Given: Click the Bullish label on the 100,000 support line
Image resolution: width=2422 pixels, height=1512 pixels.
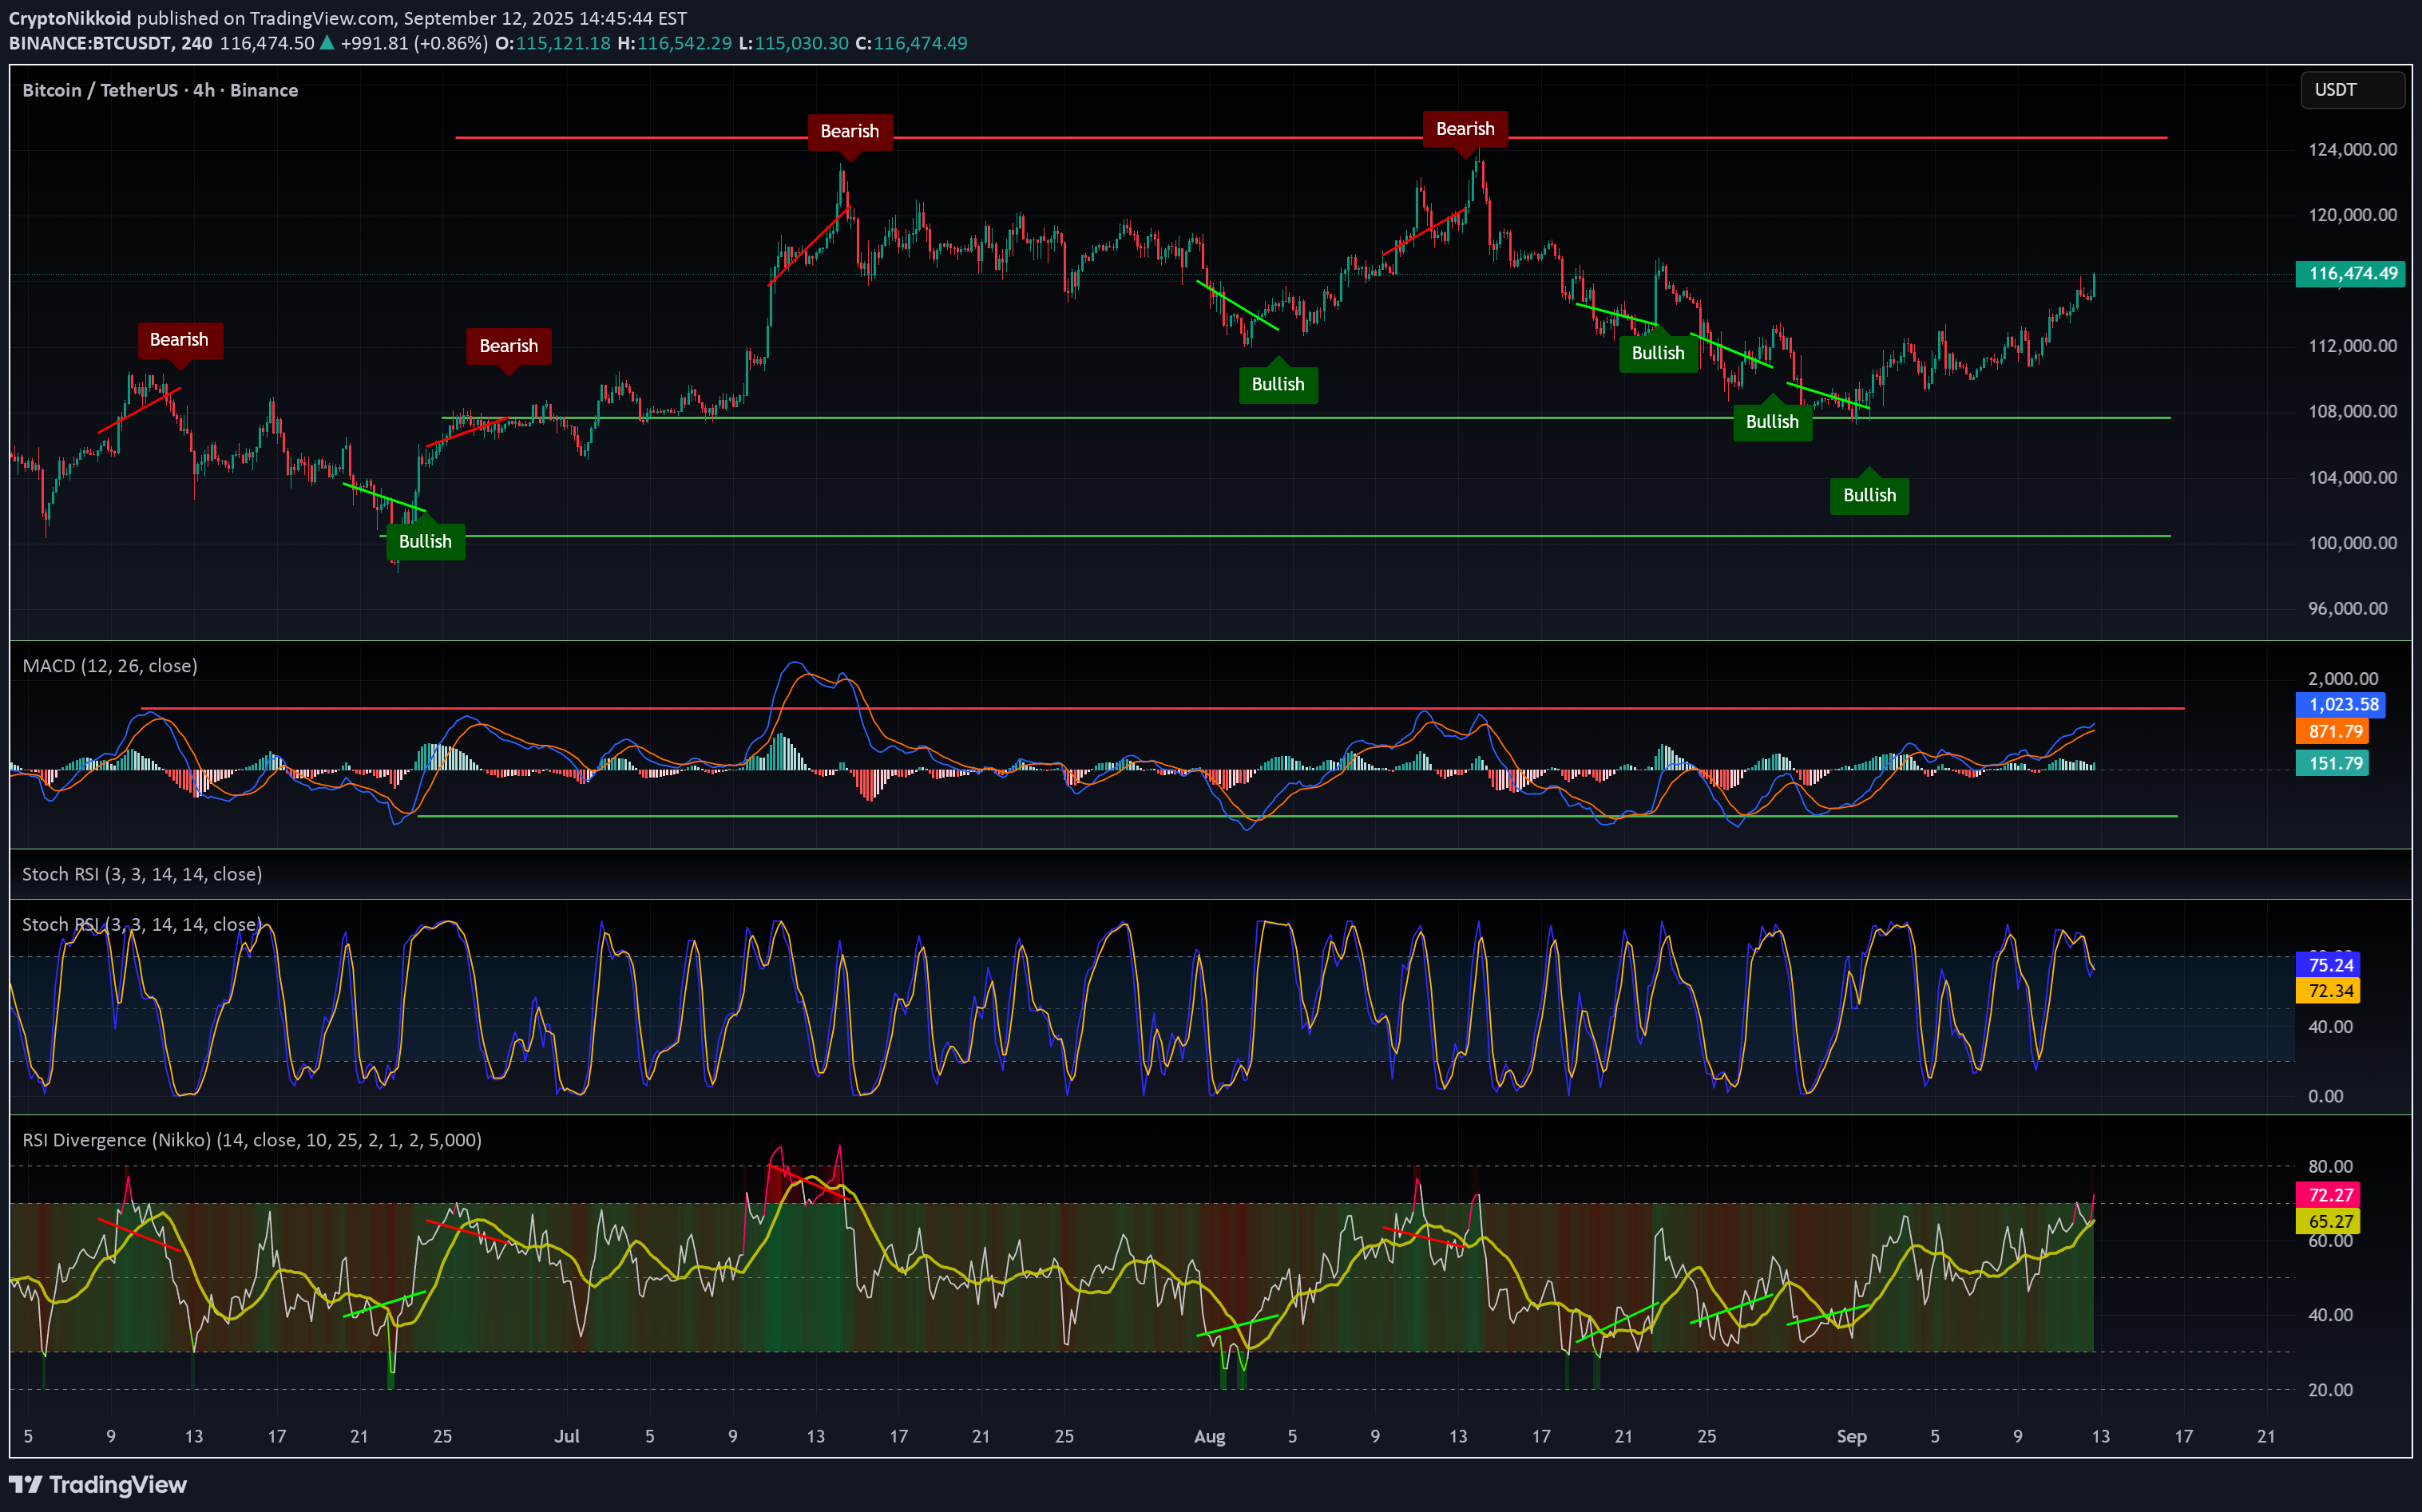Looking at the screenshot, I should [x=425, y=541].
